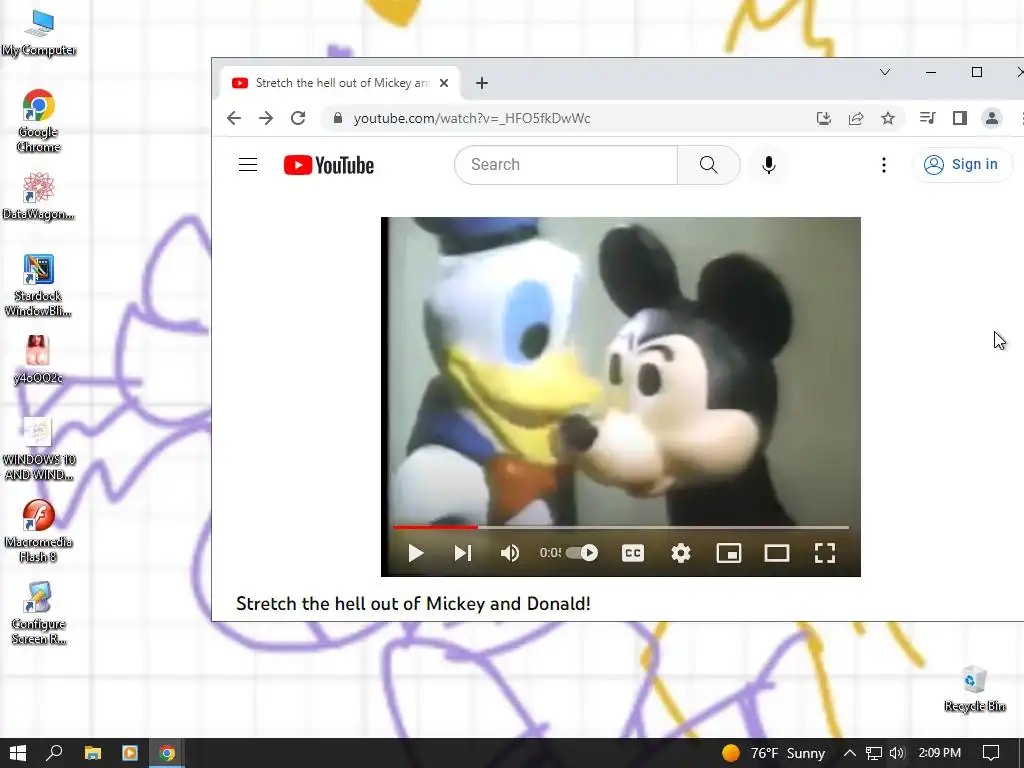The image size is (1024, 768).
Task: Open network status tray icon
Action: 873,753
